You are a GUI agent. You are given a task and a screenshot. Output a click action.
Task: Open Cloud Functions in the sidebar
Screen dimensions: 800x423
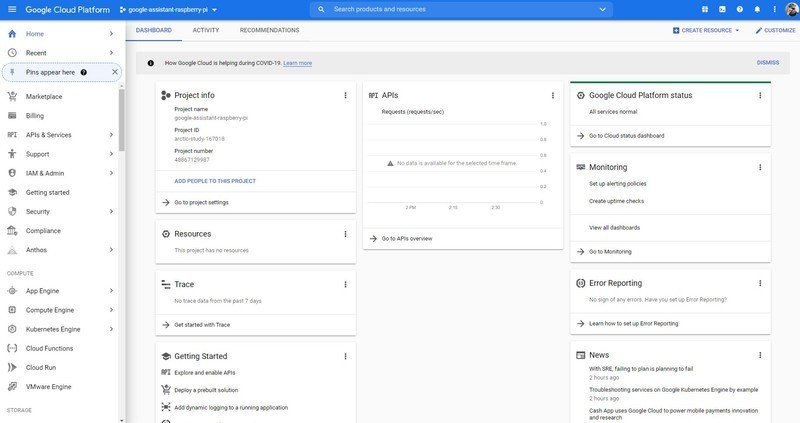(x=49, y=348)
